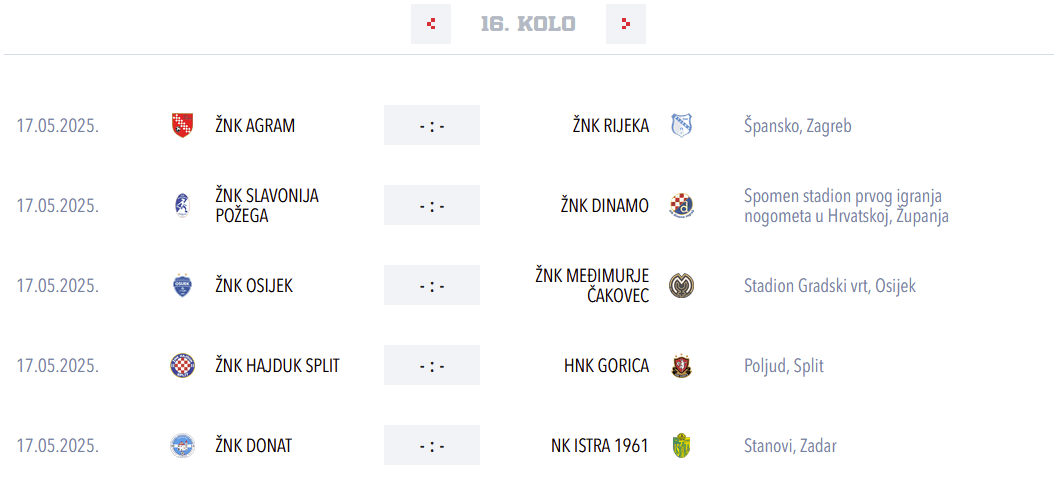Image resolution: width=1063 pixels, height=477 pixels.
Task: Open the NK Istra 1961 team link
Action: click(x=599, y=446)
